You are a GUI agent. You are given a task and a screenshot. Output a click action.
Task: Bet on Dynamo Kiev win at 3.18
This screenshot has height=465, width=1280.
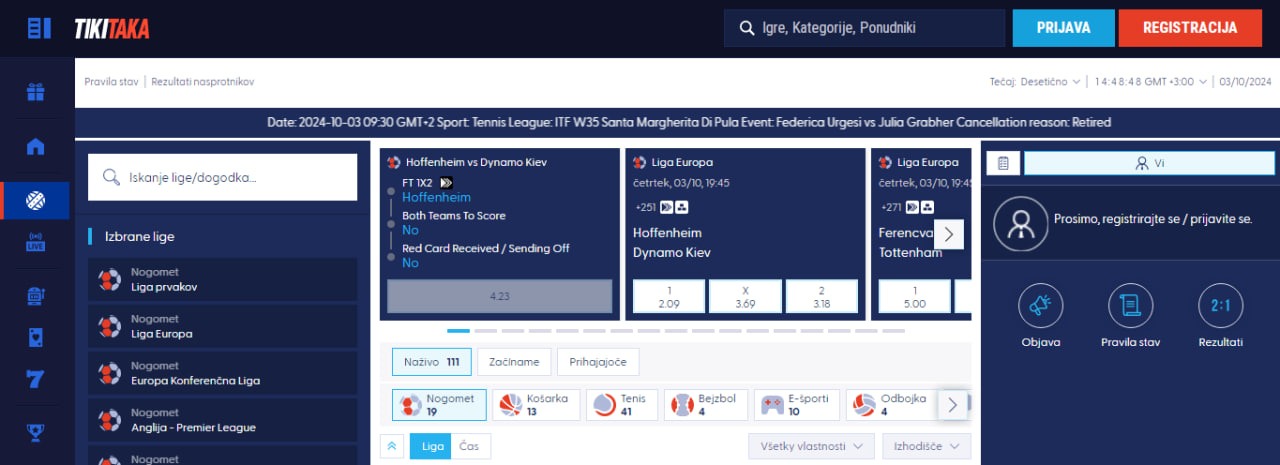pyautogui.click(x=822, y=296)
